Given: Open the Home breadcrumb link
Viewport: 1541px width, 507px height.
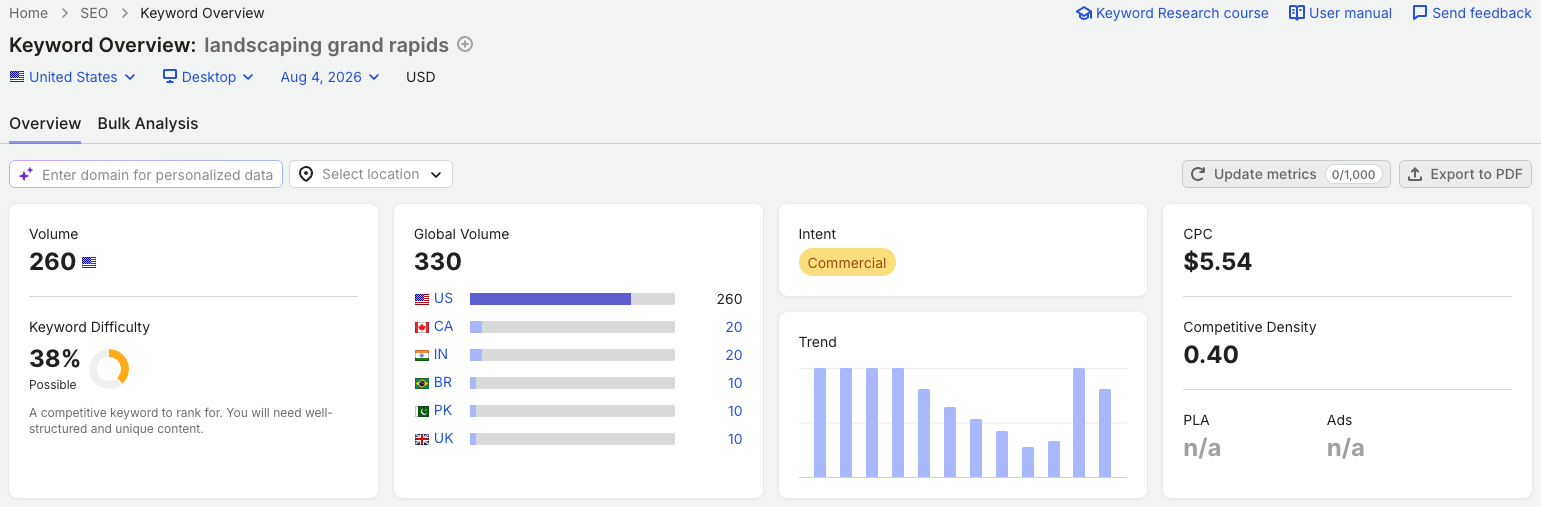Looking at the screenshot, I should [28, 13].
